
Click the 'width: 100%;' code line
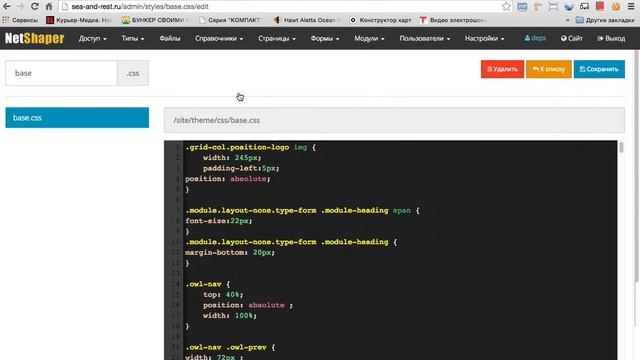pyautogui.click(x=230, y=316)
